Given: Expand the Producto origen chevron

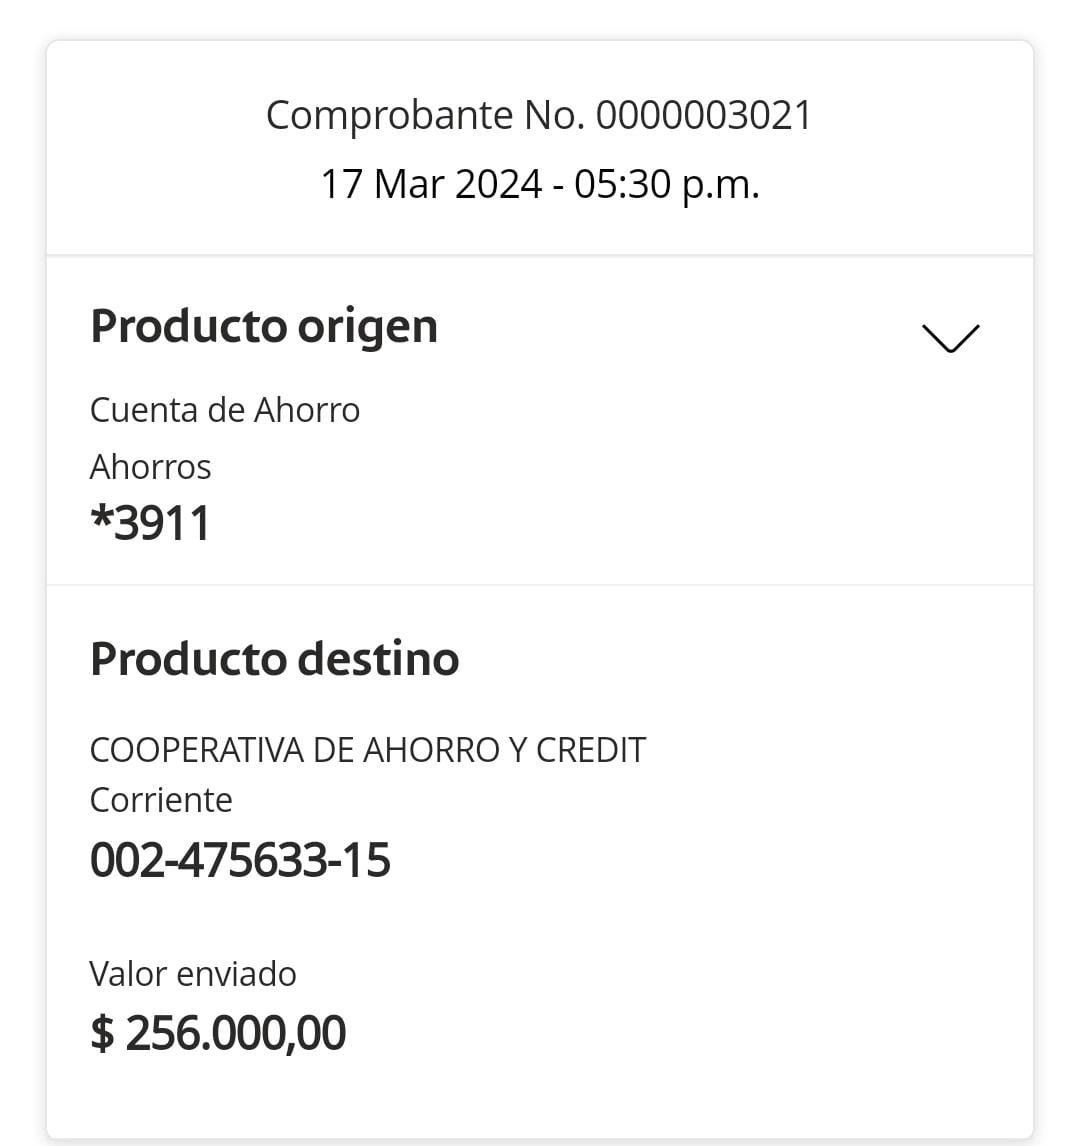Looking at the screenshot, I should [950, 338].
